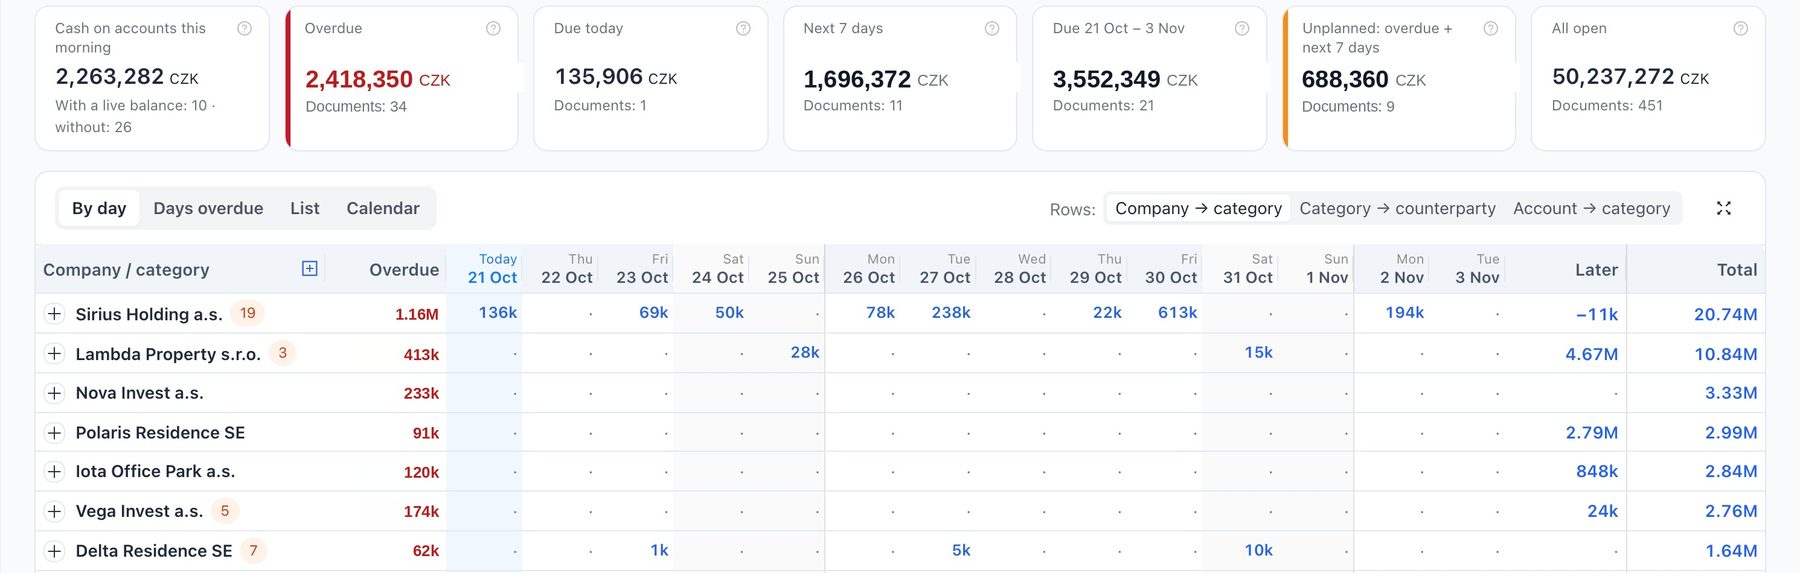This screenshot has width=1800, height=573.
Task: Open Unplanned overdue + next 7 days card
Action: [x=1399, y=78]
